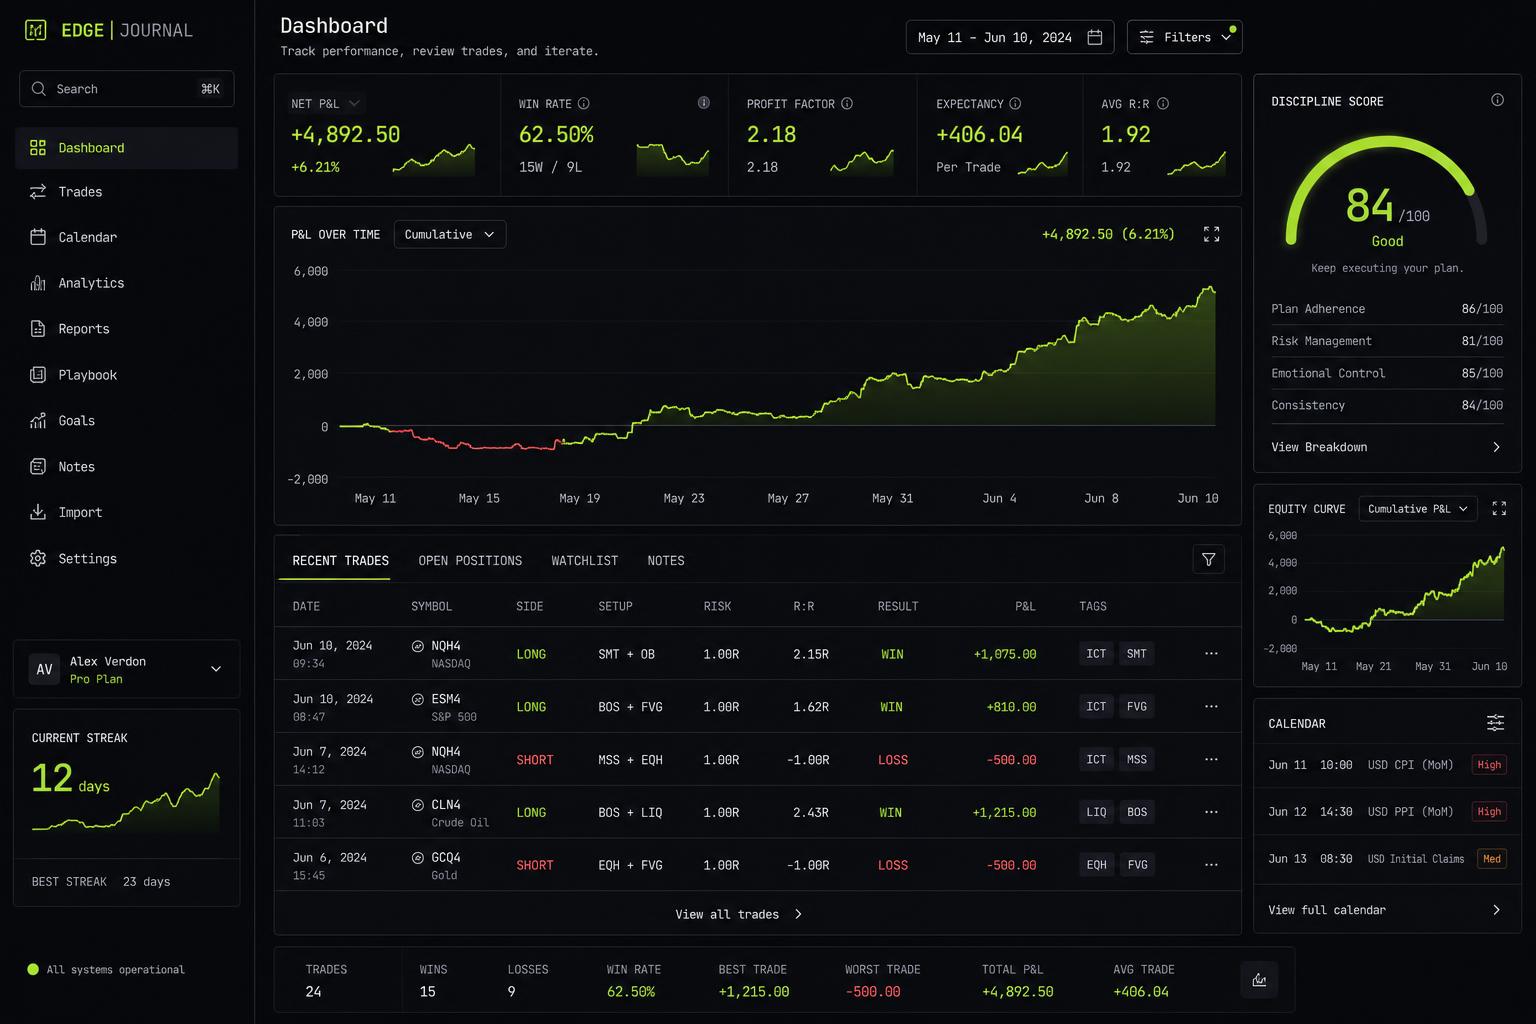Open the May 11 - Jun 10 date range picker
Image resolution: width=1536 pixels, height=1024 pixels.
click(1010, 37)
